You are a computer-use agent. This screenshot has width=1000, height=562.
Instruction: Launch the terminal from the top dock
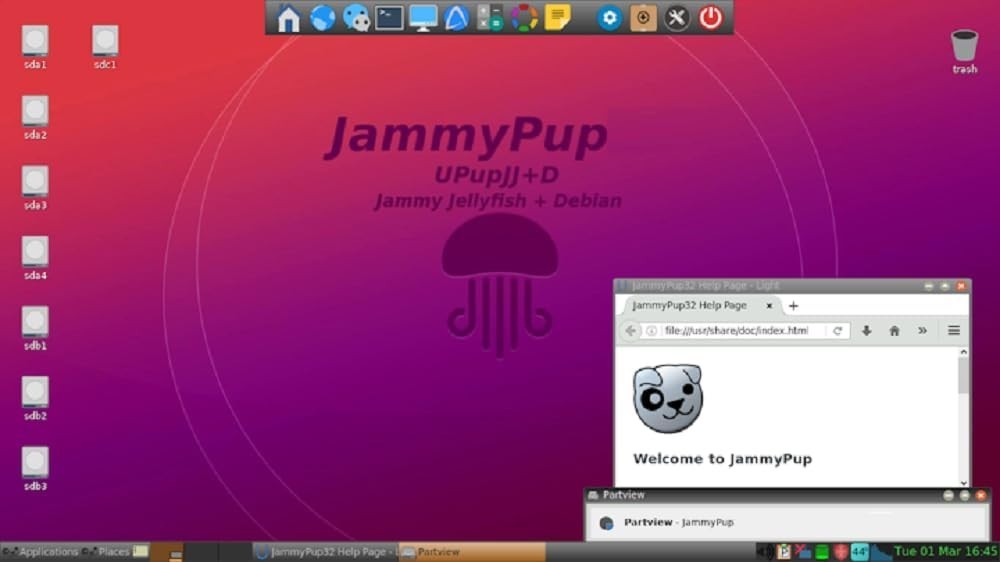pyautogui.click(x=389, y=18)
